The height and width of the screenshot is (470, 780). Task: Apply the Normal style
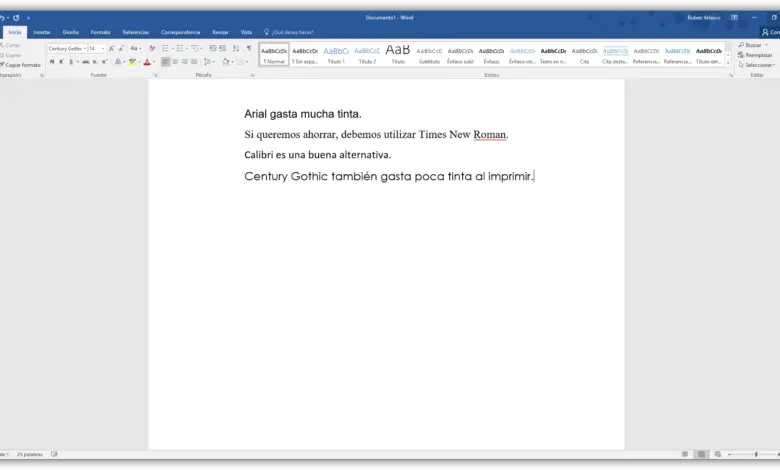tap(274, 55)
